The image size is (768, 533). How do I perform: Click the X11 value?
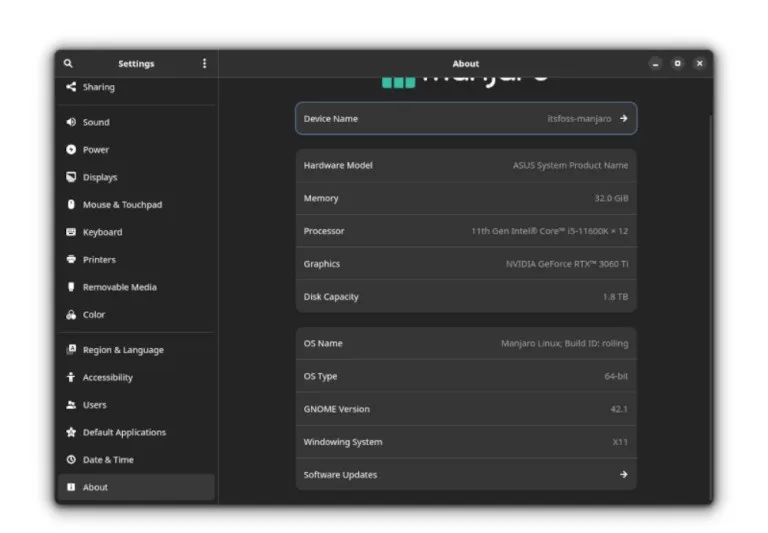620,442
